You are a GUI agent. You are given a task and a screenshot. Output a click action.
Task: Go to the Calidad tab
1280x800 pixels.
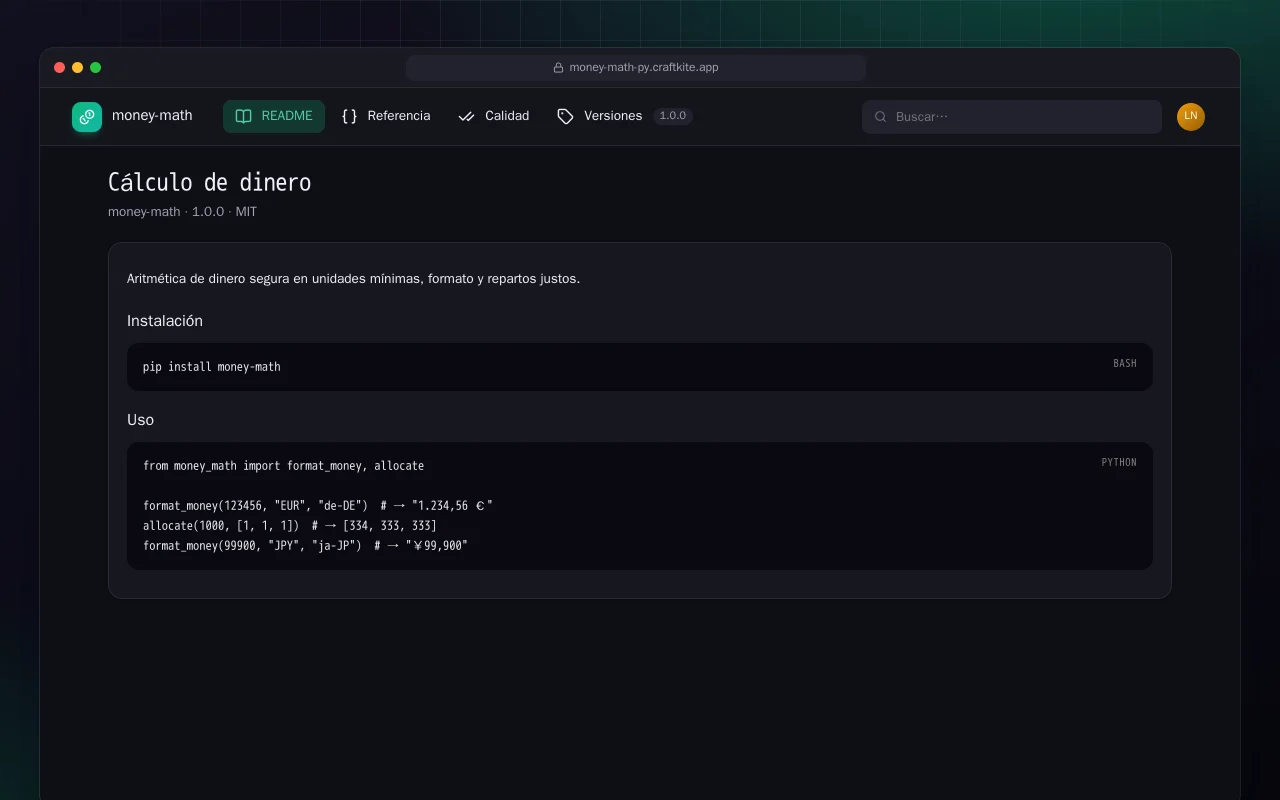pyautogui.click(x=494, y=116)
